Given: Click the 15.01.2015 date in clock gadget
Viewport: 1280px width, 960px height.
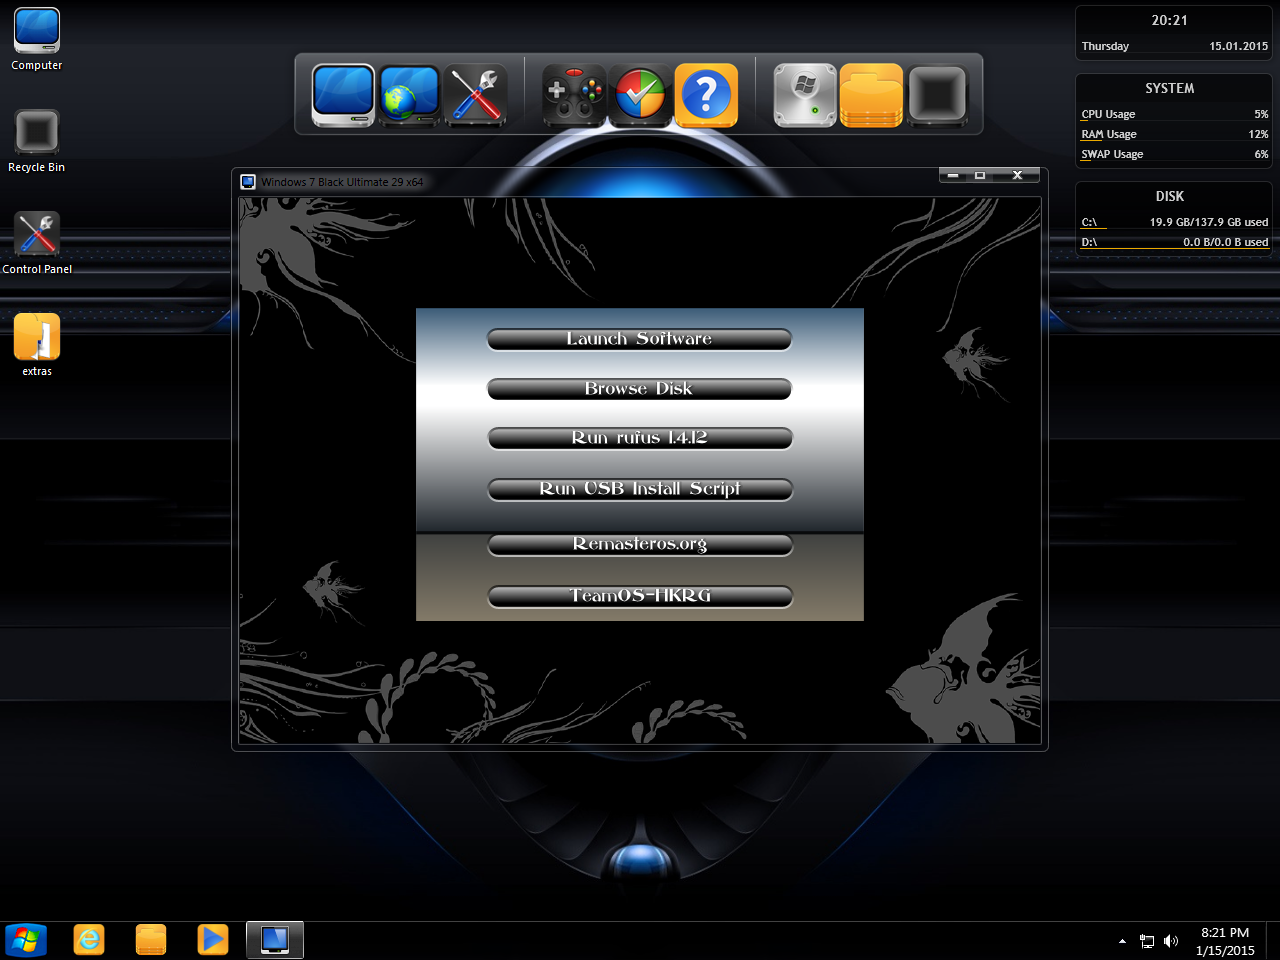Looking at the screenshot, I should (x=1238, y=46).
